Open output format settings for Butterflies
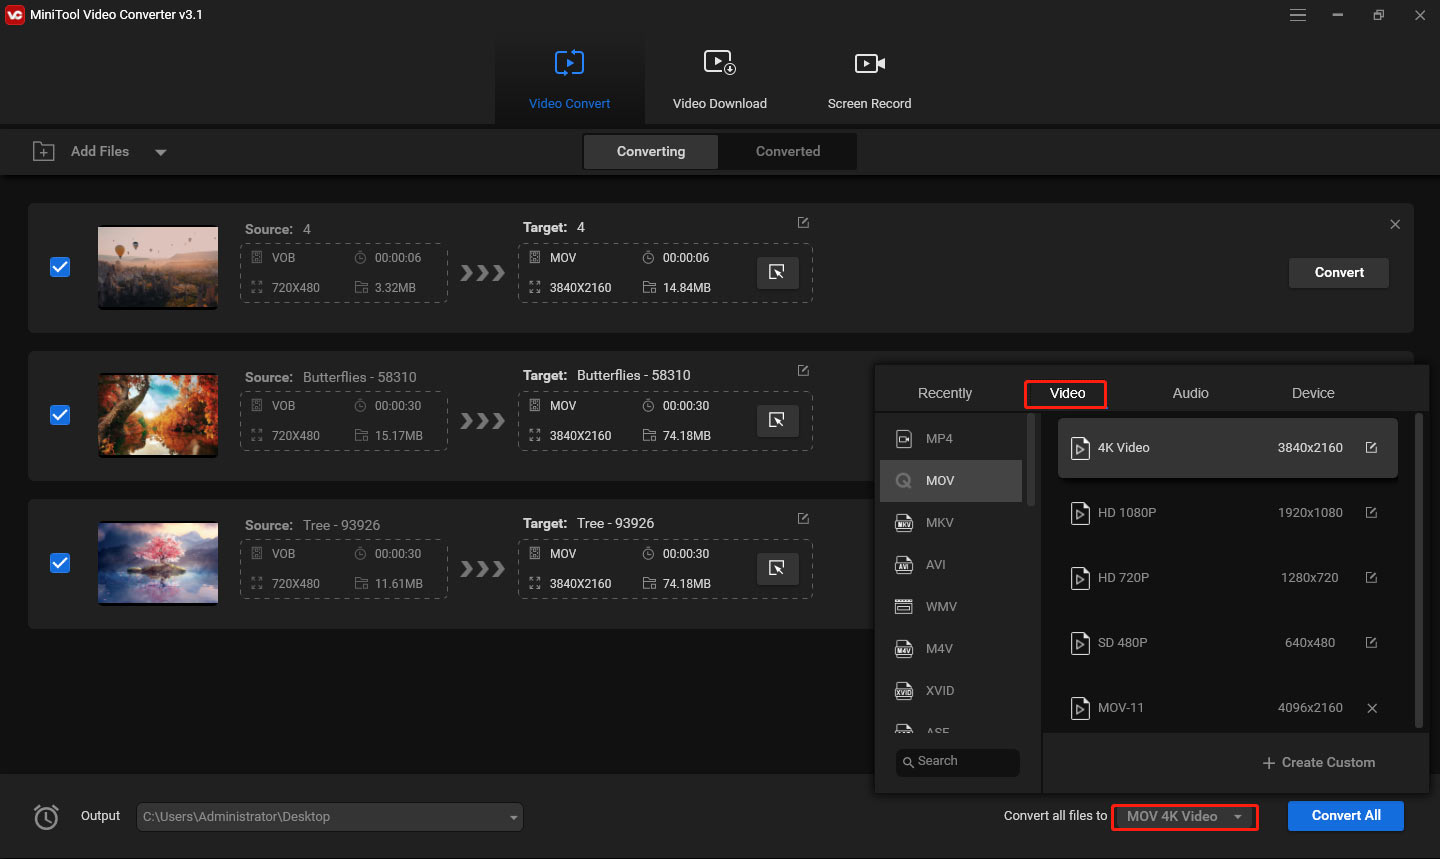 [x=777, y=420]
